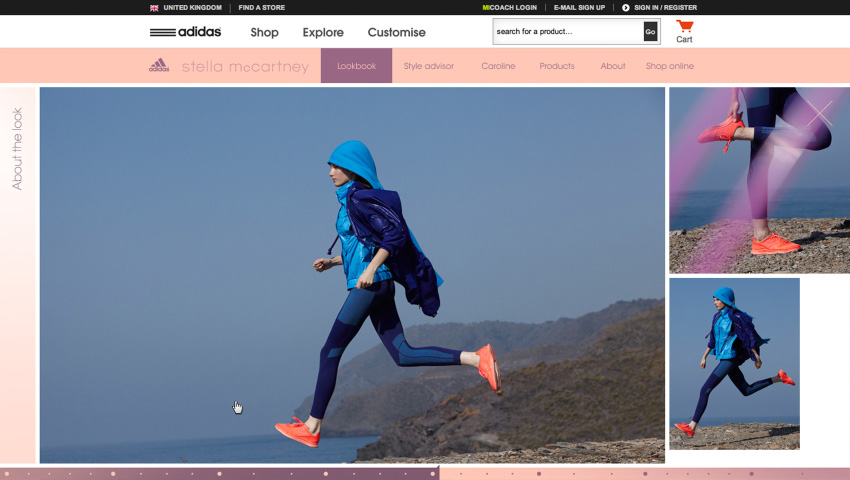
Task: Open E-MAIL SIGN UP
Action: pyautogui.click(x=579, y=8)
